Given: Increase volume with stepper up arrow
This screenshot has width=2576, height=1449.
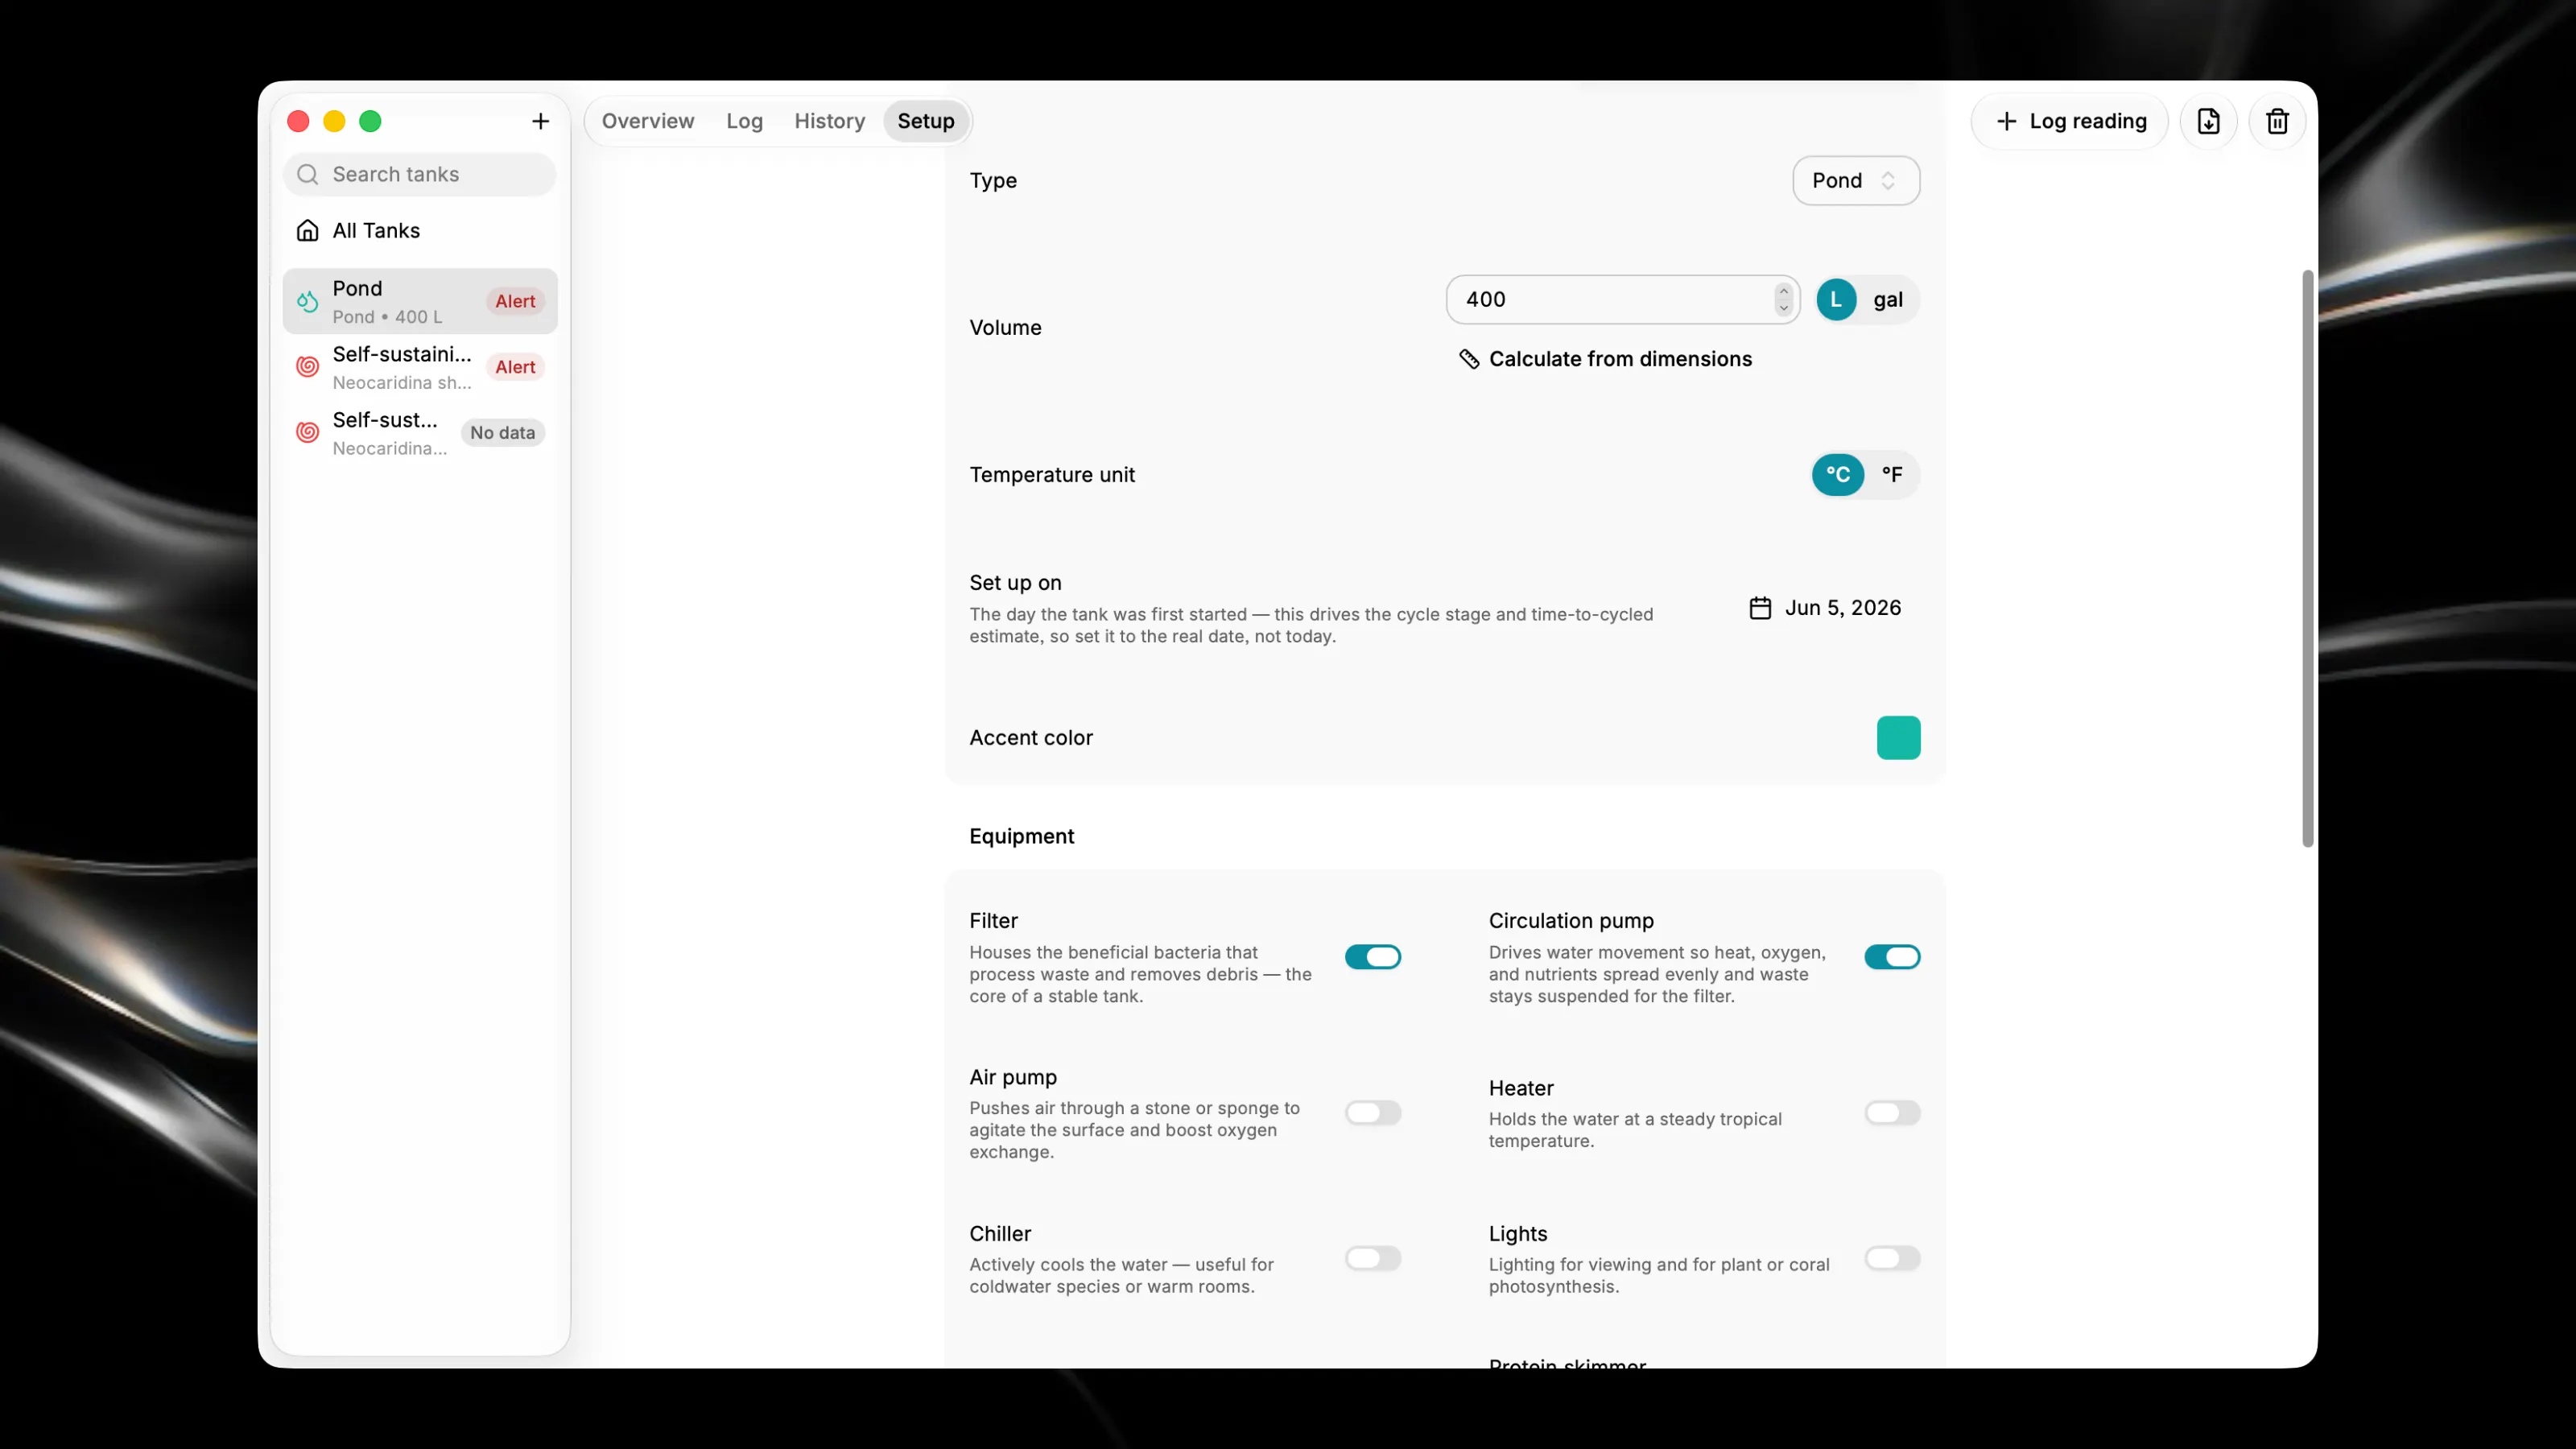Looking at the screenshot, I should point(1783,291).
